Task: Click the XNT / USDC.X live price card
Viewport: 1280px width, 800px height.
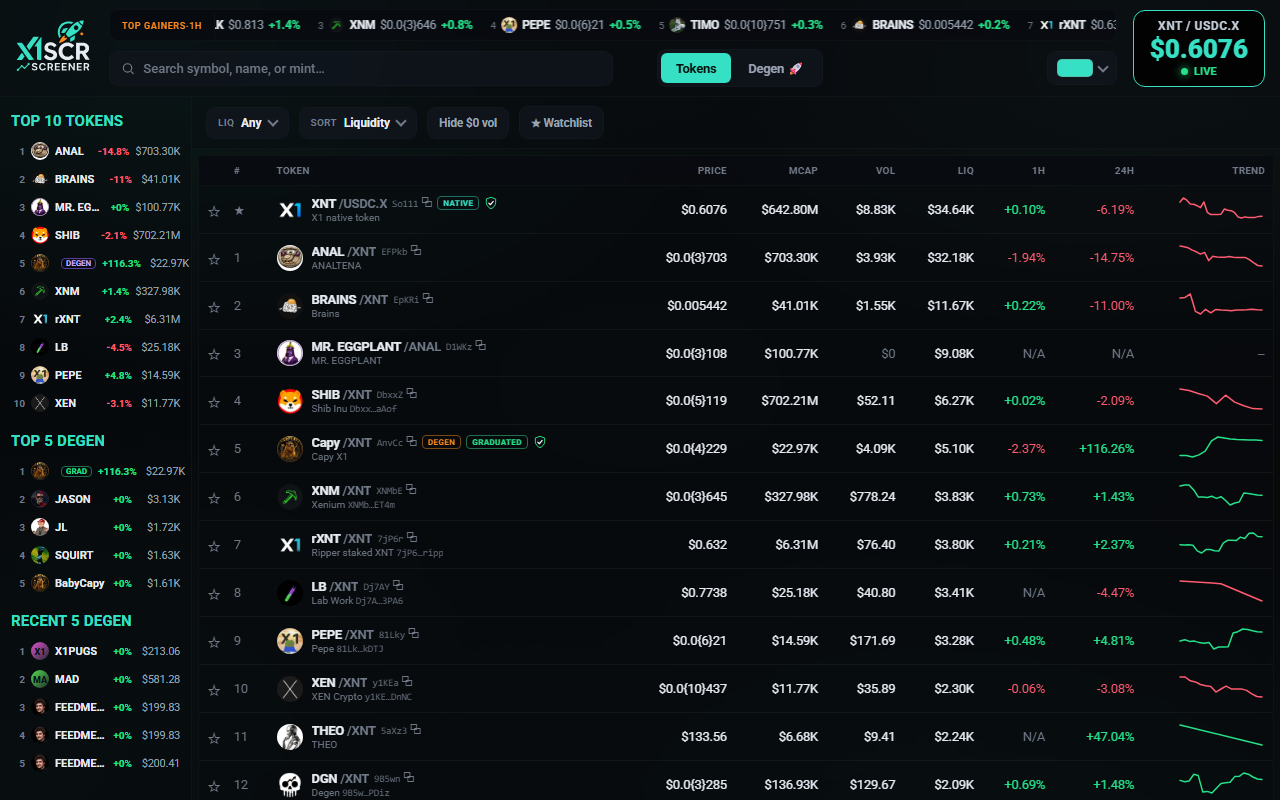Action: 1198,49
